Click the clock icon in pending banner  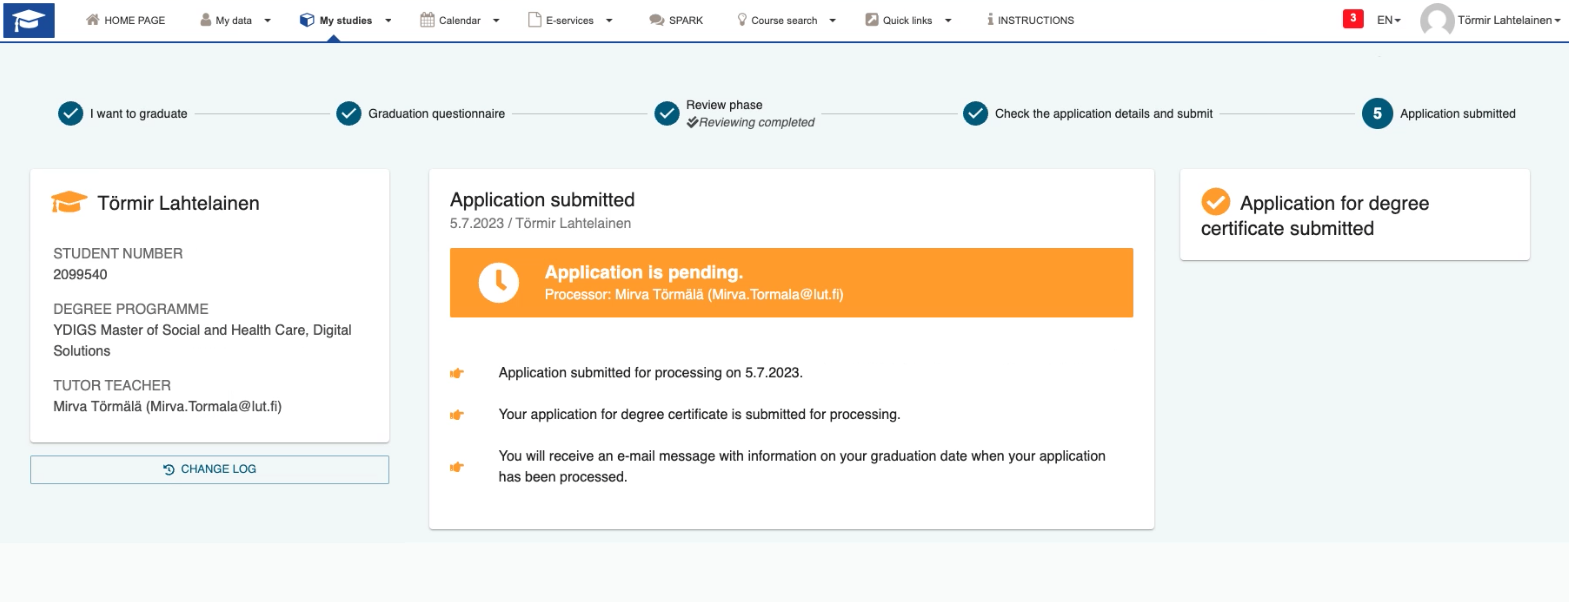(498, 283)
